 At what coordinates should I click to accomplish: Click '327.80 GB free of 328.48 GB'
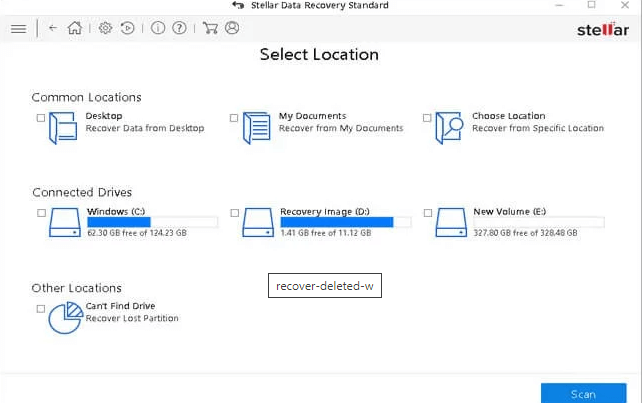(x=526, y=233)
